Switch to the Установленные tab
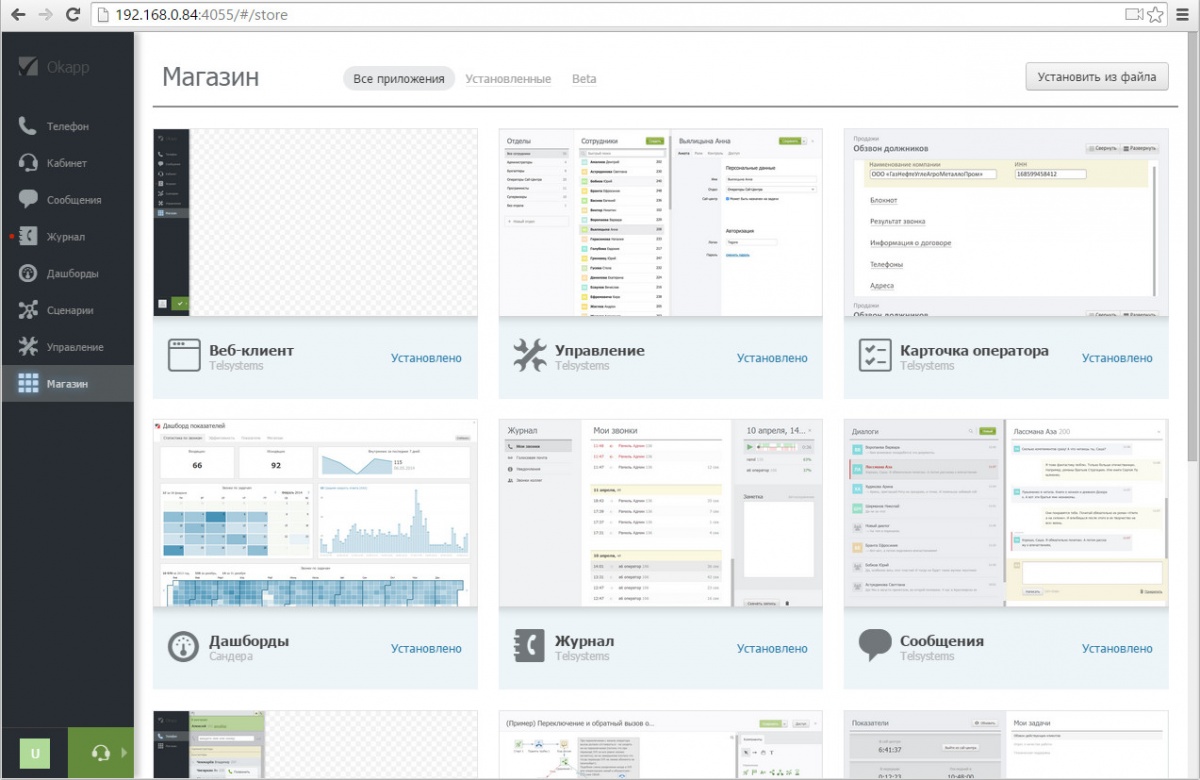The width and height of the screenshot is (1200, 780). (x=508, y=79)
